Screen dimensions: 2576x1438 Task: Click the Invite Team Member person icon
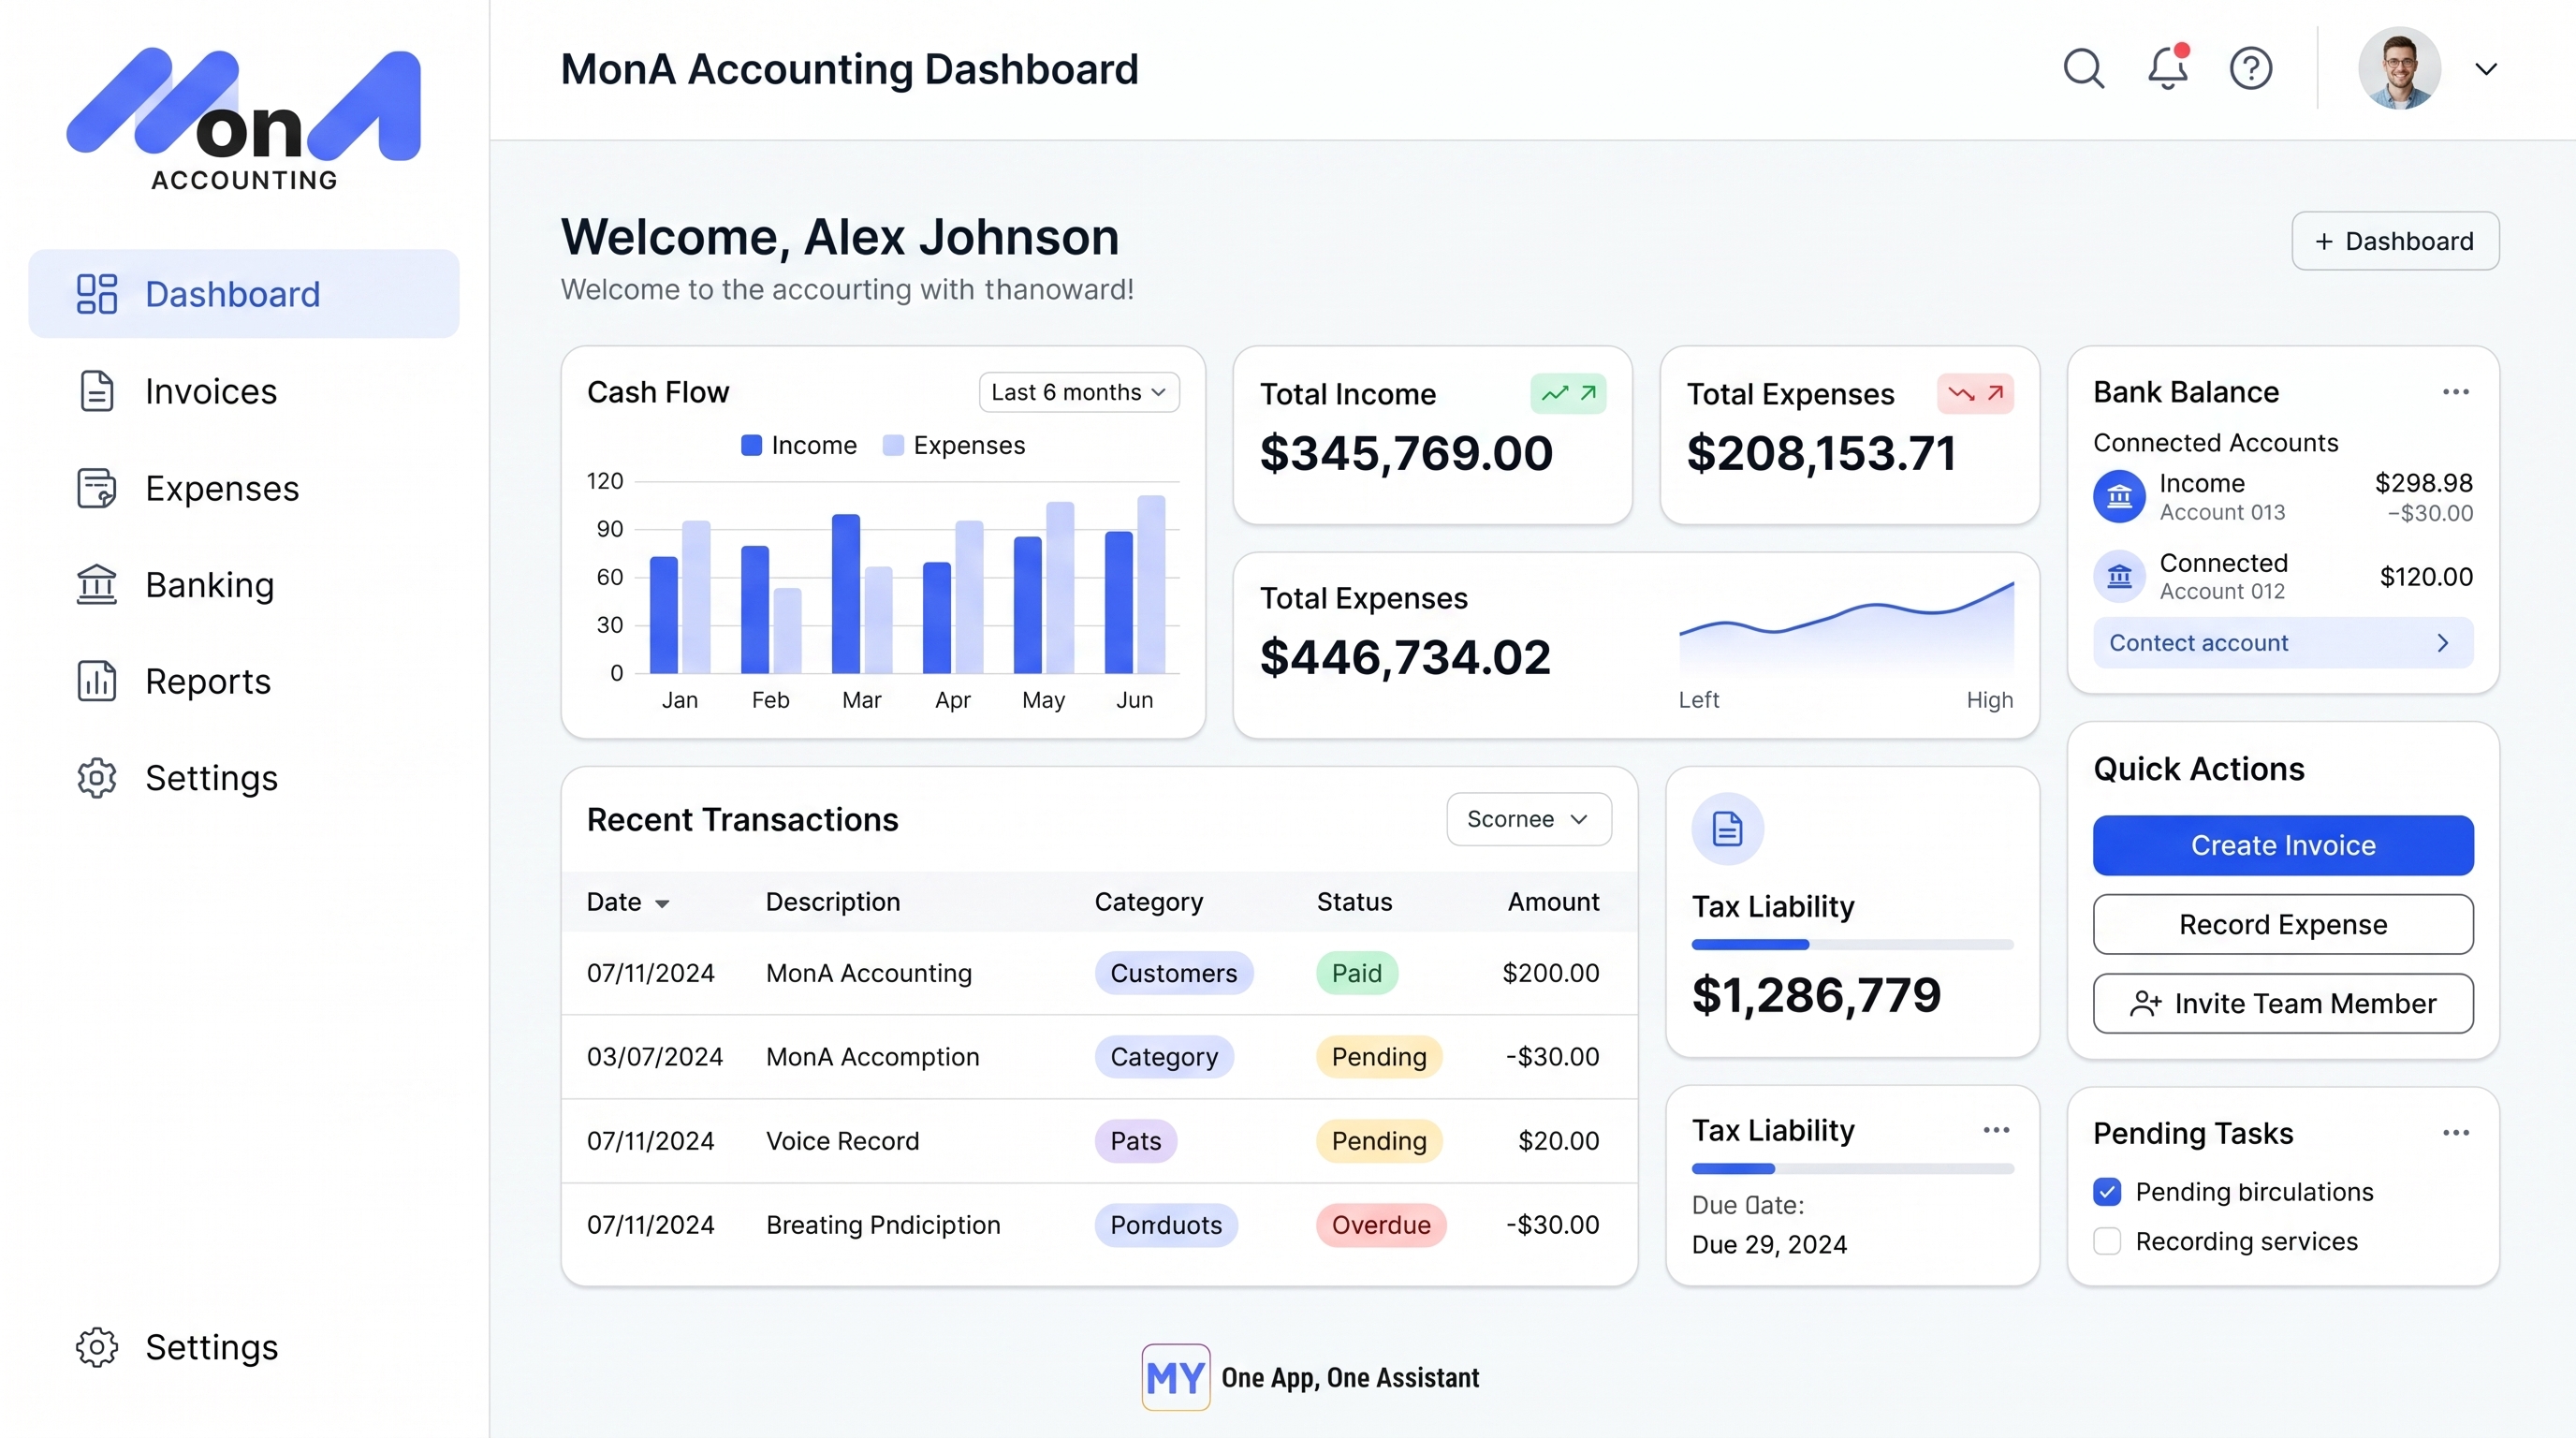point(2145,1004)
